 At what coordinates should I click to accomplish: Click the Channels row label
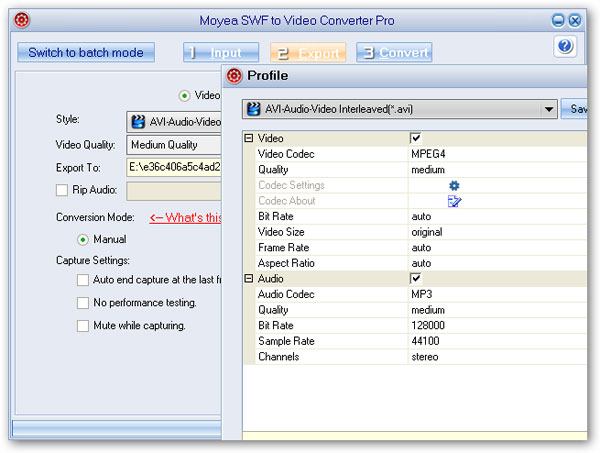279,357
